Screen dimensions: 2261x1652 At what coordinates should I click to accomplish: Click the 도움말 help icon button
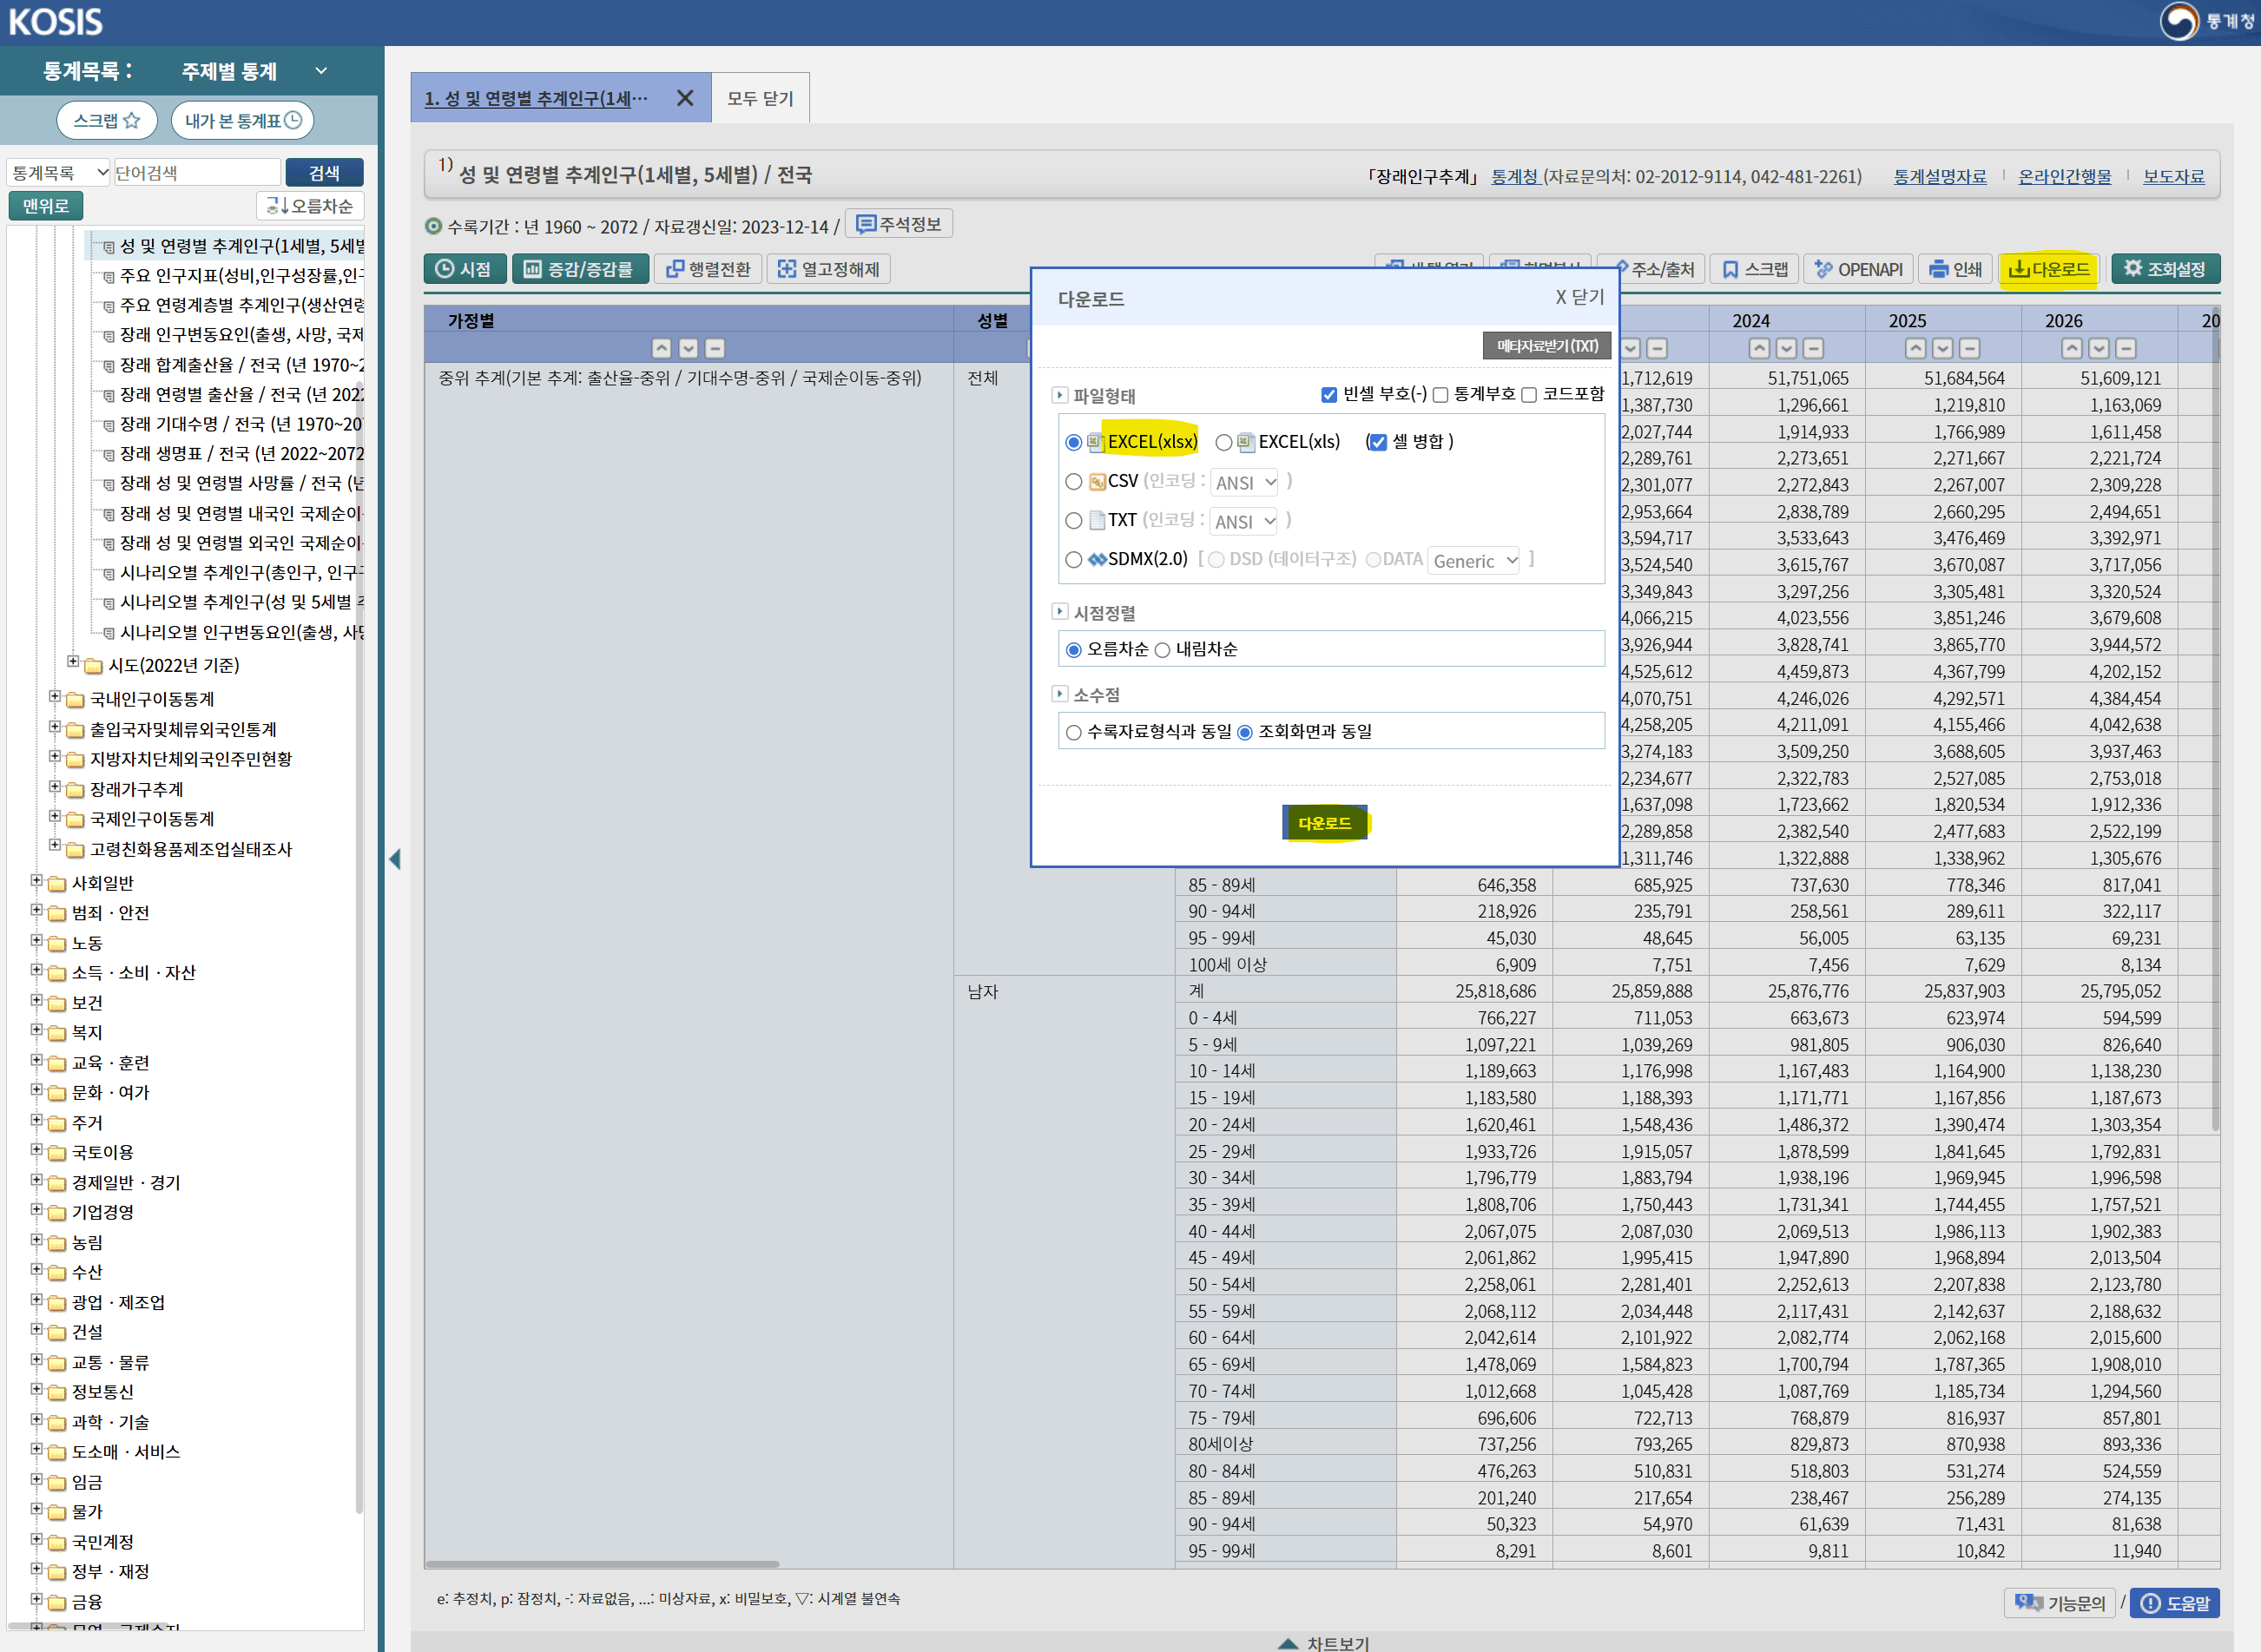pyautogui.click(x=2175, y=1603)
